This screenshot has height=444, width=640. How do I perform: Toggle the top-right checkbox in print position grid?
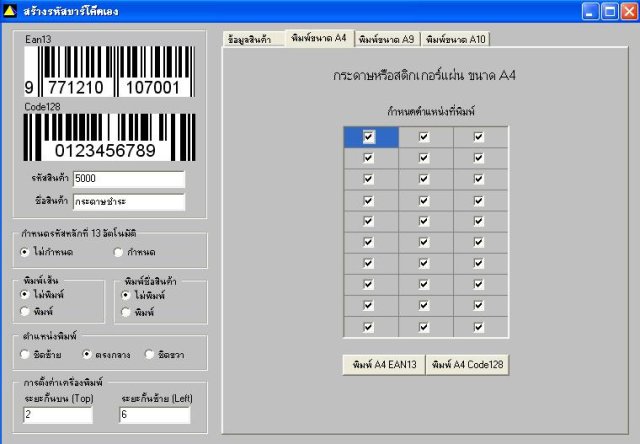[x=479, y=137]
